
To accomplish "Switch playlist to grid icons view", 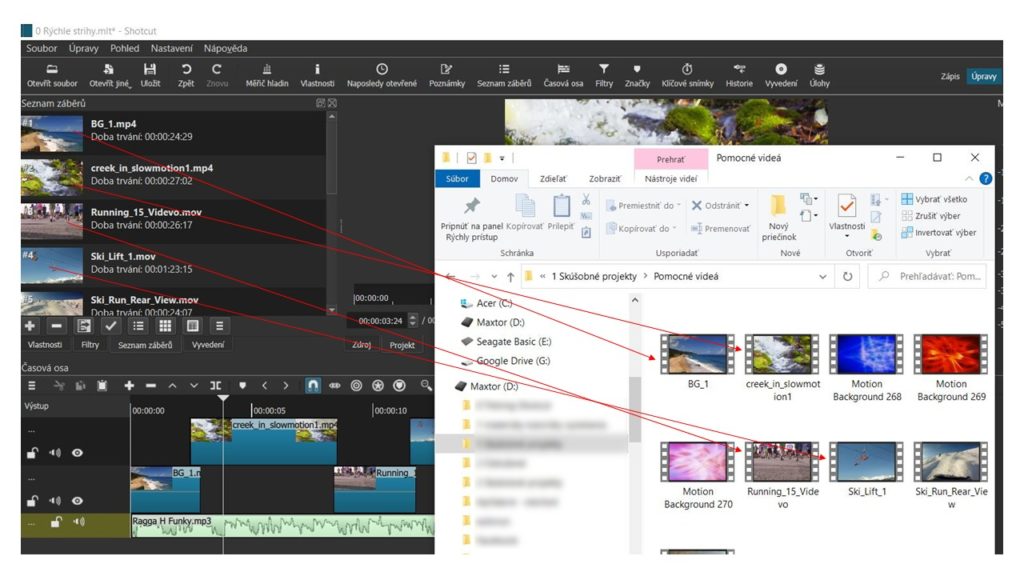I will pos(165,325).
